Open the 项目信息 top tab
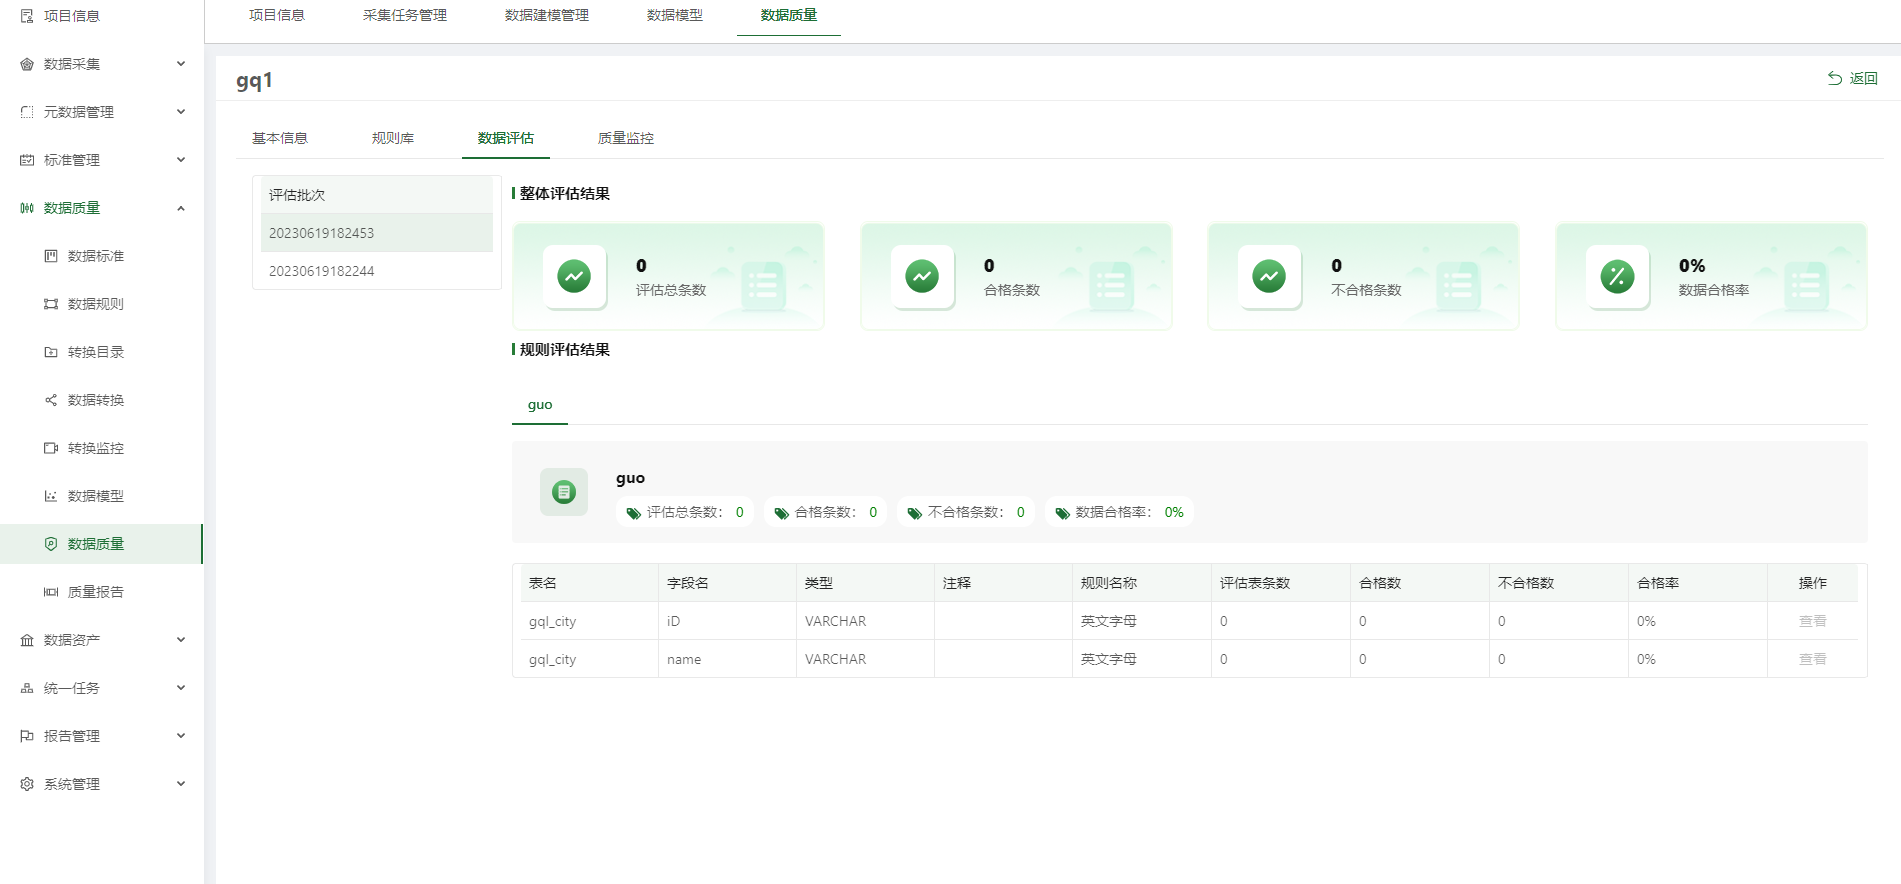This screenshot has height=884, width=1901. coord(277,15)
